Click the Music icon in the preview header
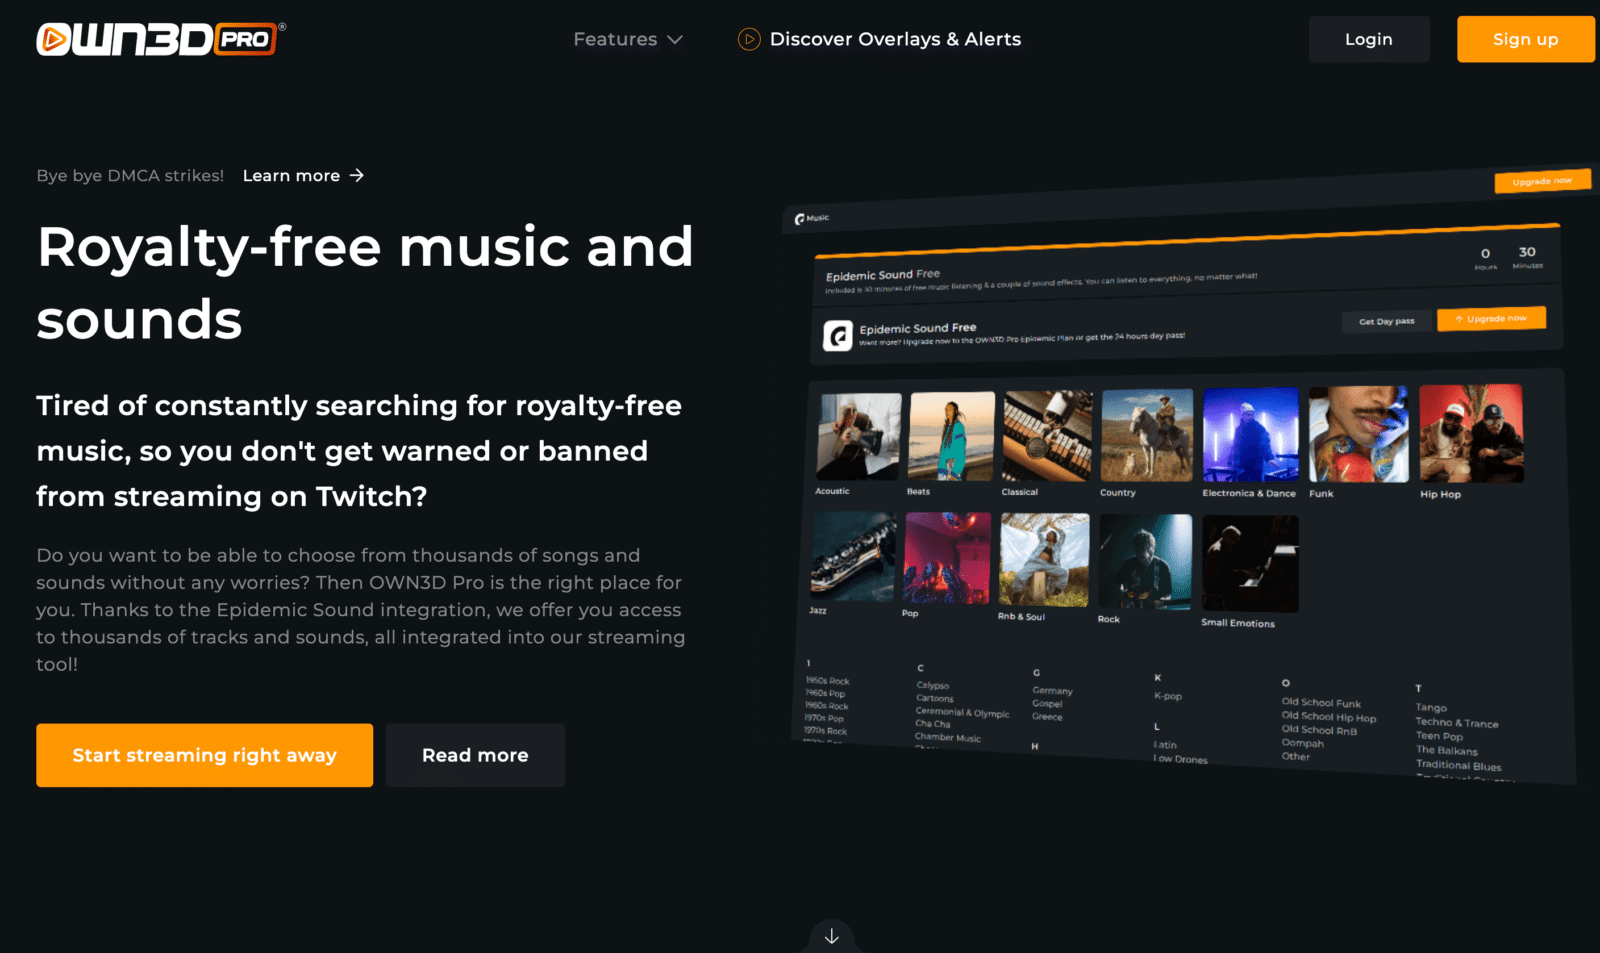 click(x=800, y=219)
